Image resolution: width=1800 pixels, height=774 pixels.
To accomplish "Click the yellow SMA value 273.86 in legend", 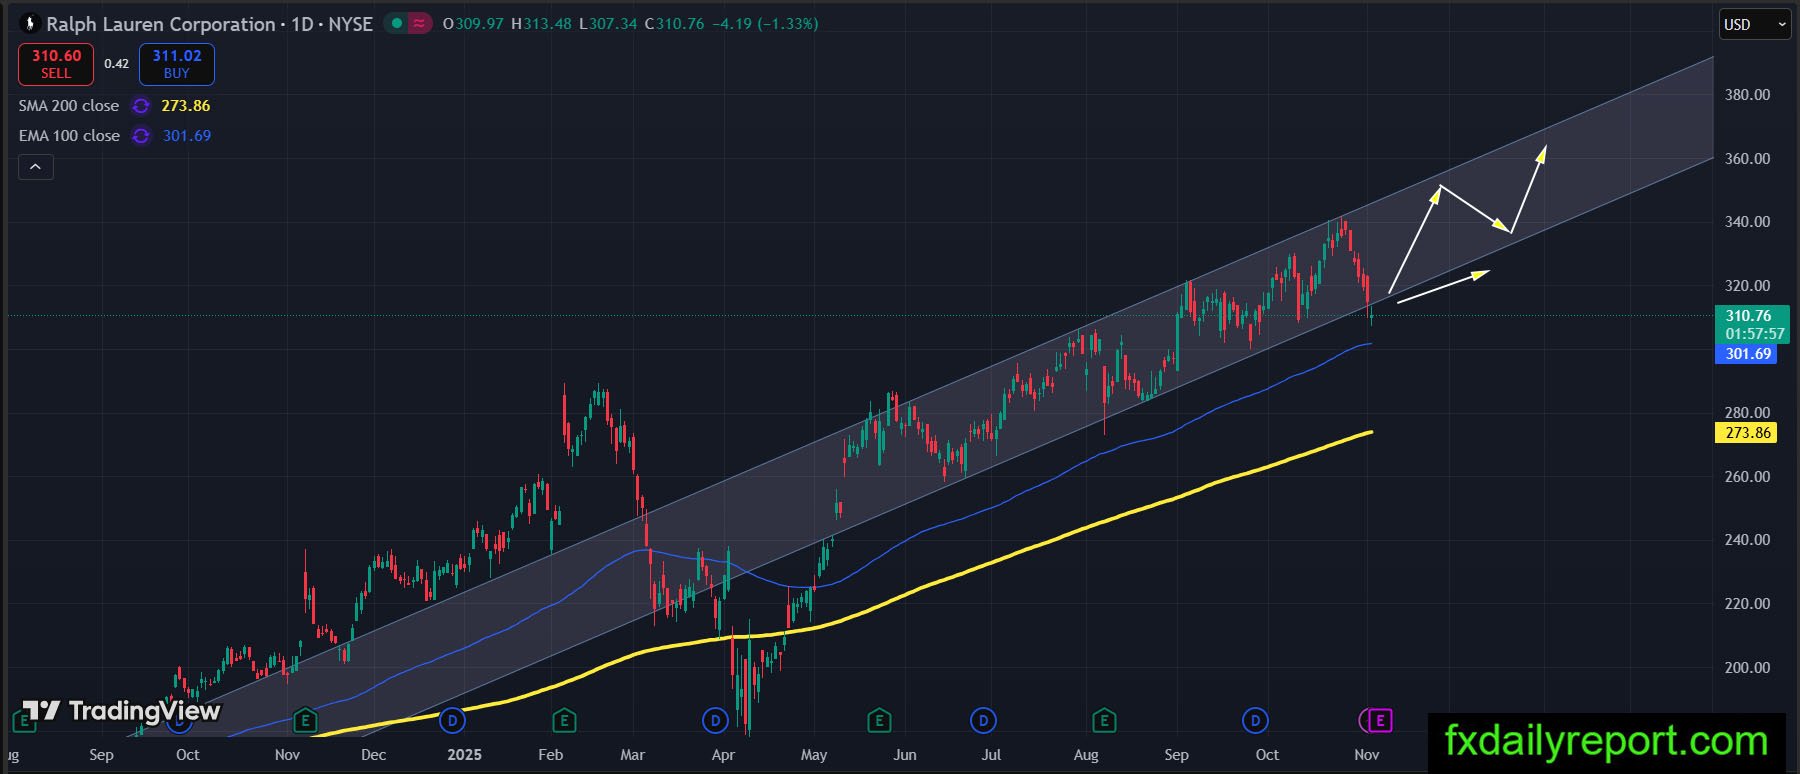I will coord(186,106).
